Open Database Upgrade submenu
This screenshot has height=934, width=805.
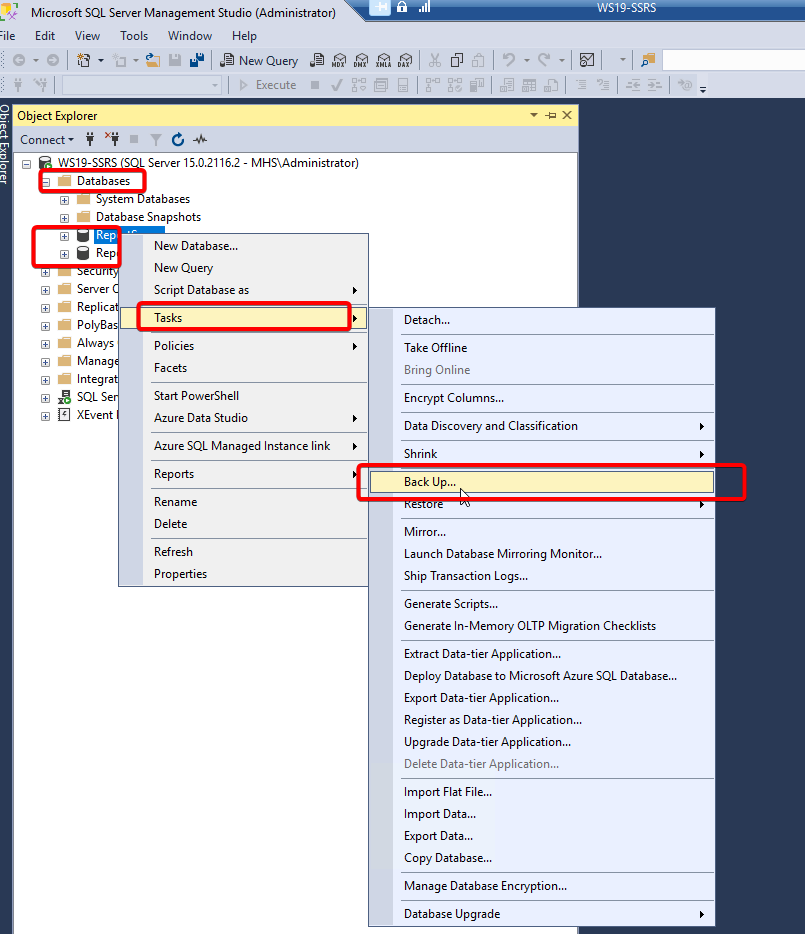coord(542,913)
